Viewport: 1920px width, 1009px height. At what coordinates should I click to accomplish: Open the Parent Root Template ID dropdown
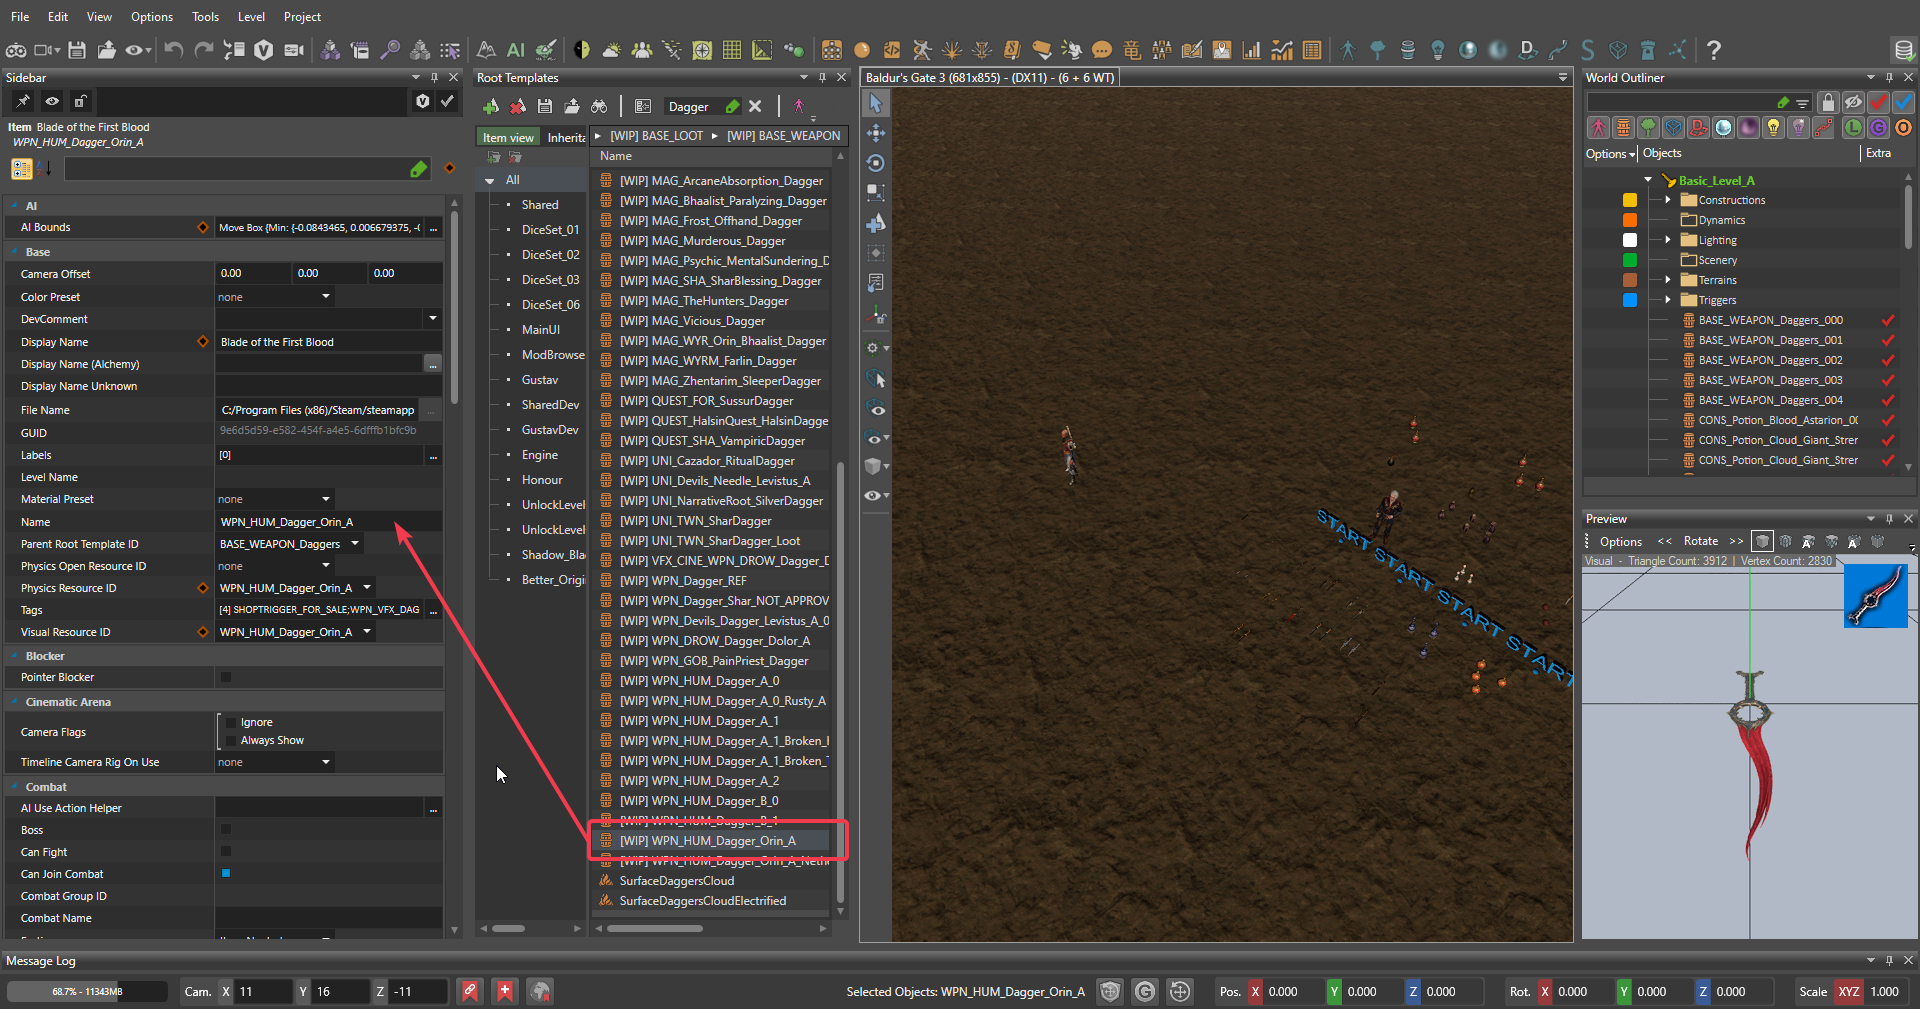pyautogui.click(x=355, y=544)
